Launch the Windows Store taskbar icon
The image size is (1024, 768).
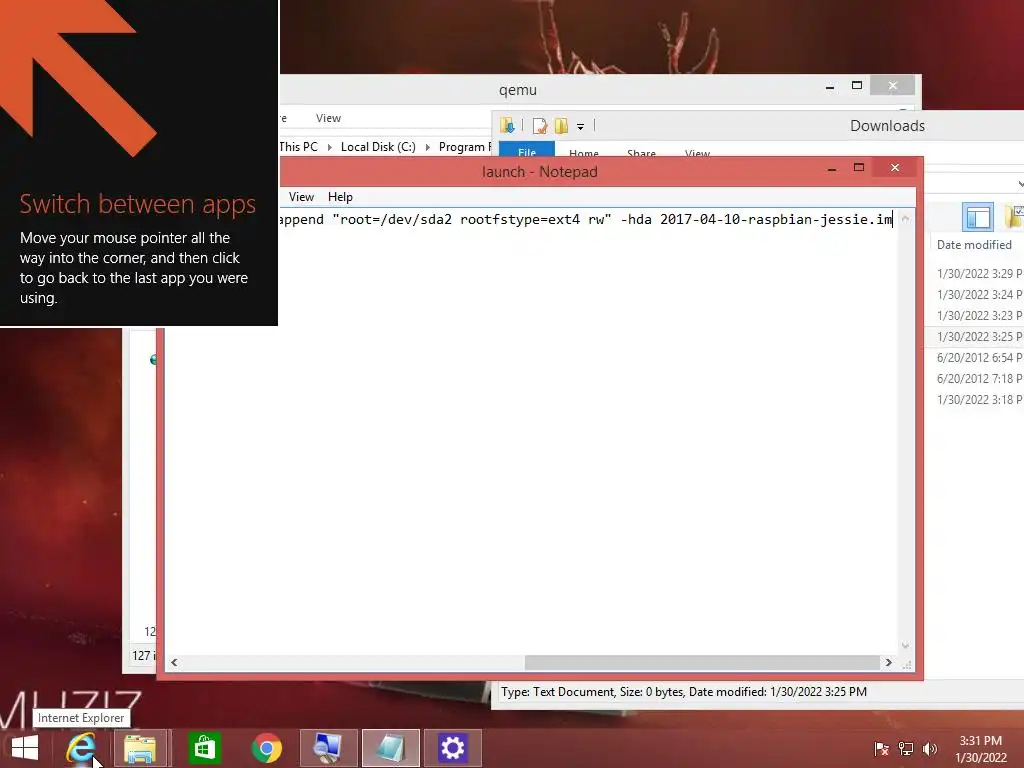pyautogui.click(x=204, y=748)
